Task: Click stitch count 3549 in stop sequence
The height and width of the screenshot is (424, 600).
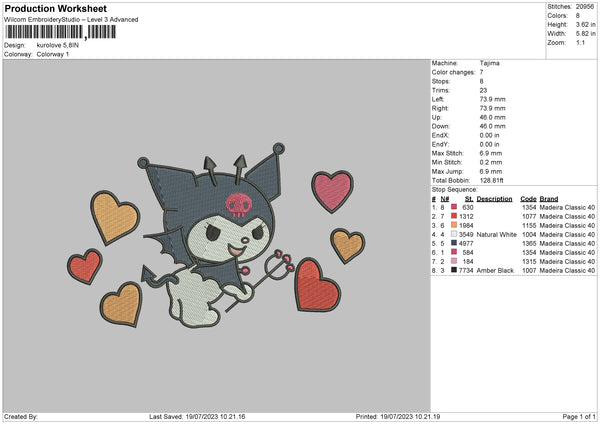Action: tap(466, 235)
